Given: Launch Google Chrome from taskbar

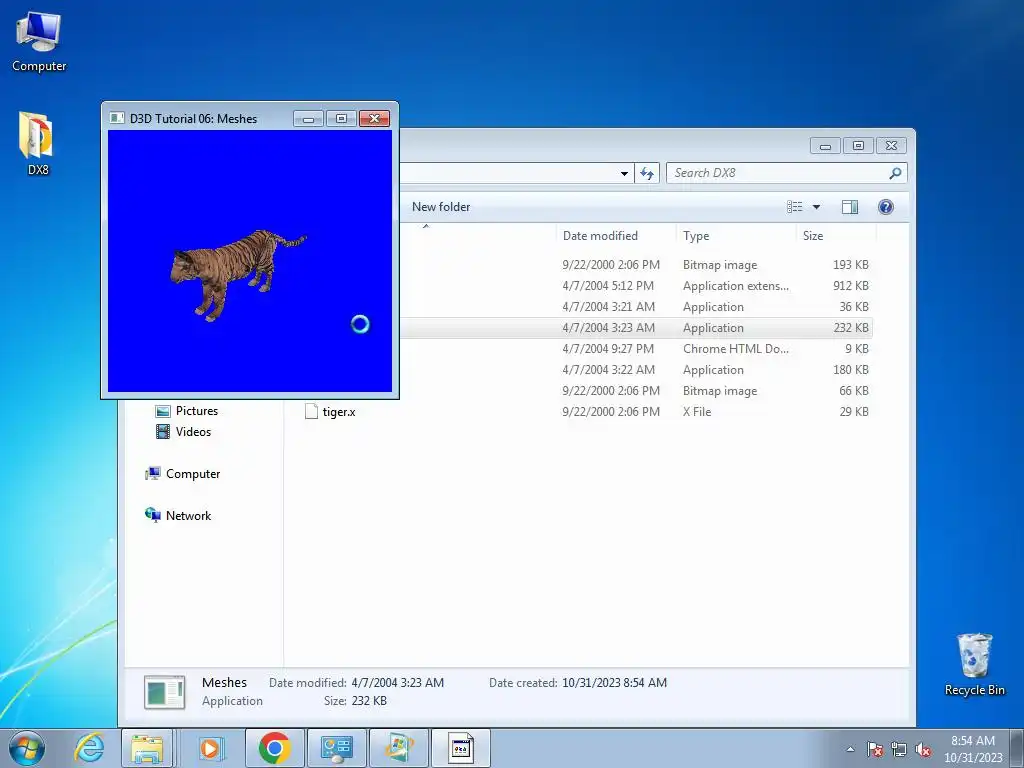Looking at the screenshot, I should [x=274, y=748].
